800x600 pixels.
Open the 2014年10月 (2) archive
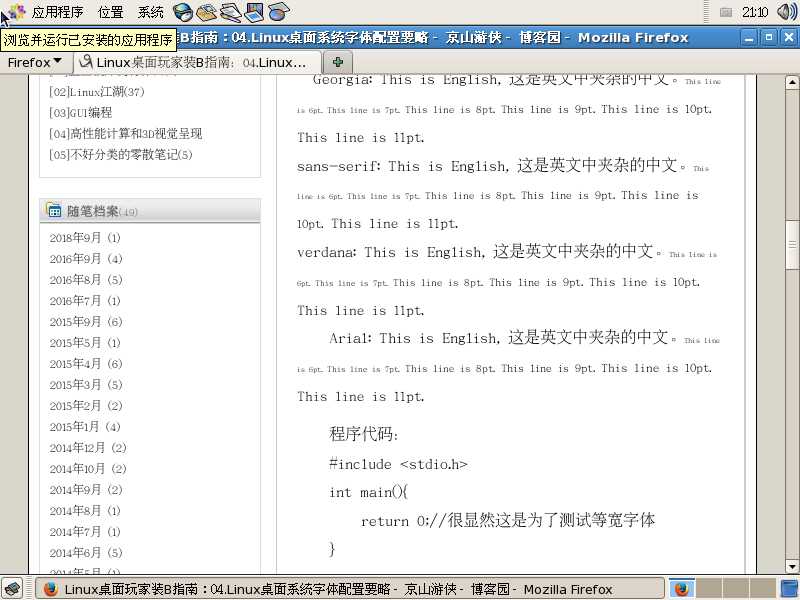(88, 468)
